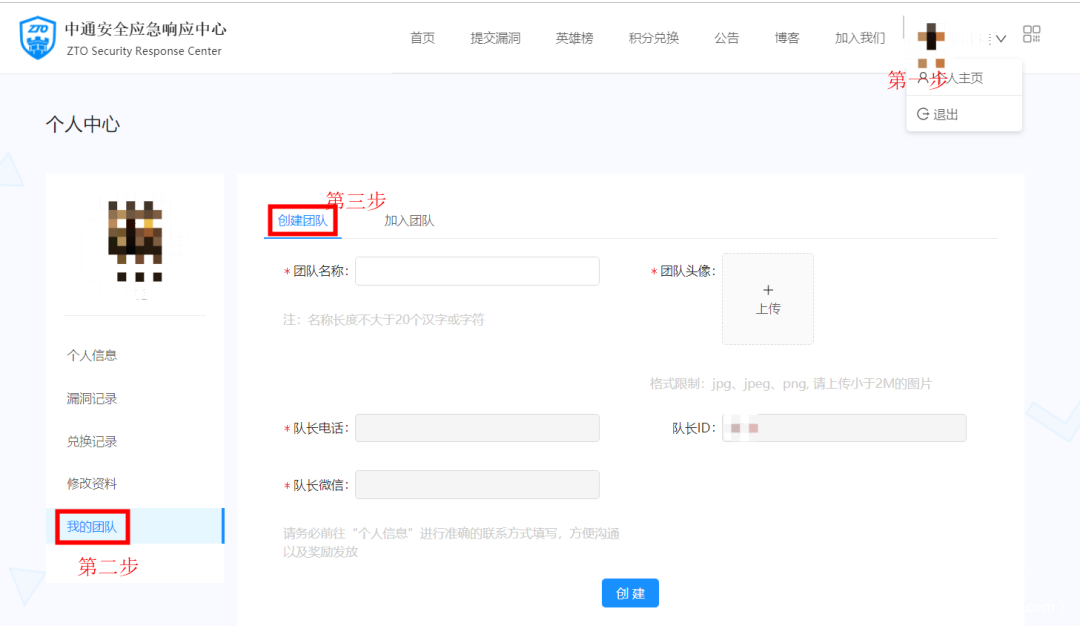The width and height of the screenshot is (1080, 626).
Task: Open the QR code icon
Action: point(1032,35)
